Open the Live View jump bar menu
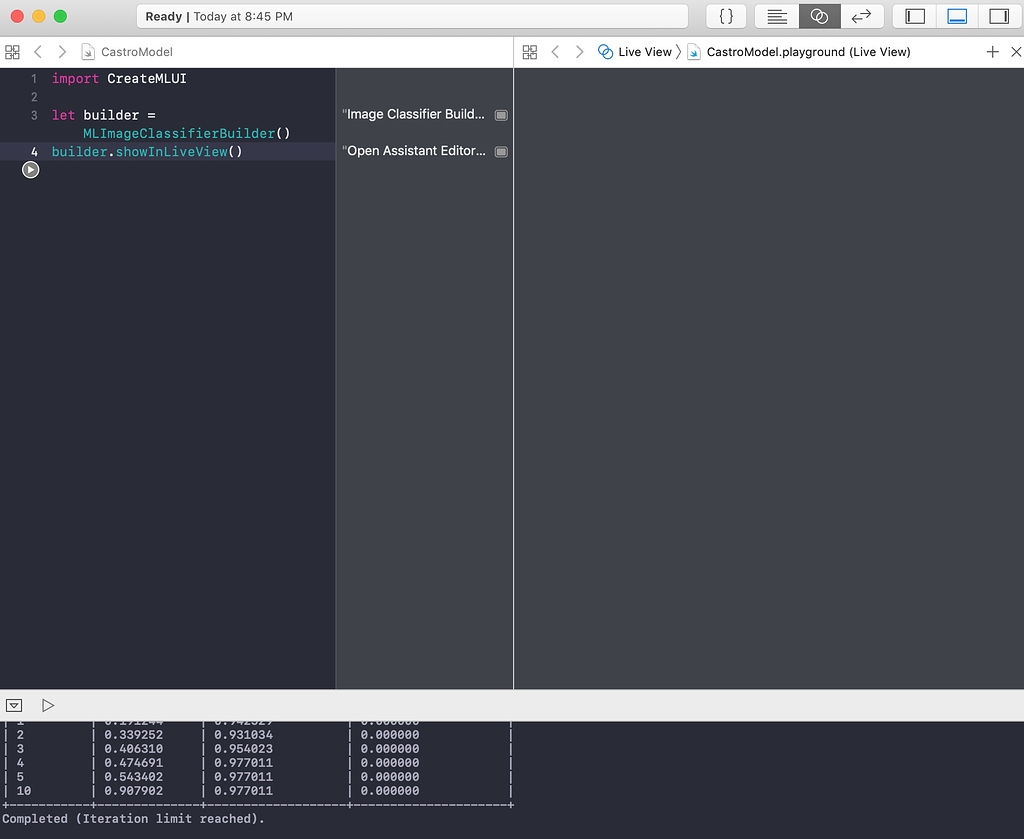Viewport: 1024px width, 839px height. coord(635,52)
